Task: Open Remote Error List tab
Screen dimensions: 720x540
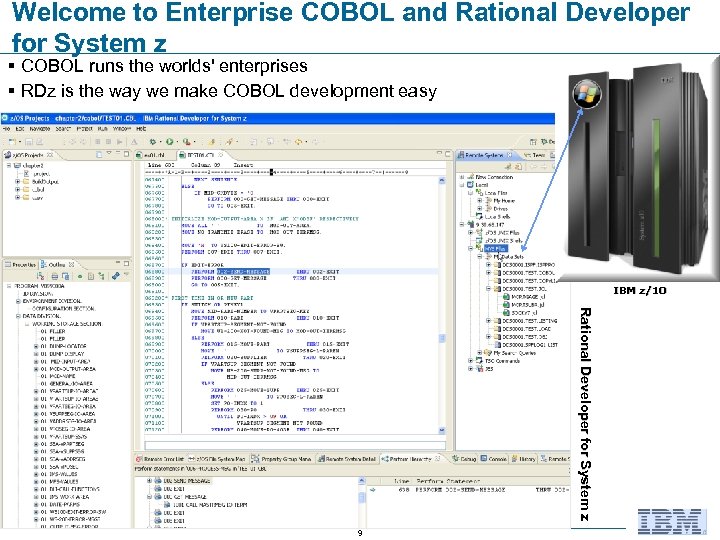Action: tap(159, 459)
